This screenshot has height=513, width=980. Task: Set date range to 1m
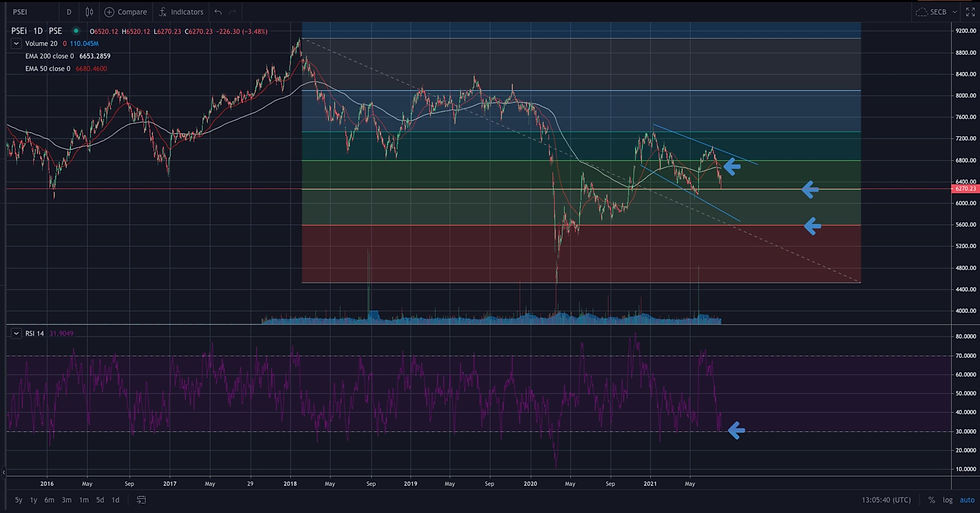pyautogui.click(x=84, y=500)
